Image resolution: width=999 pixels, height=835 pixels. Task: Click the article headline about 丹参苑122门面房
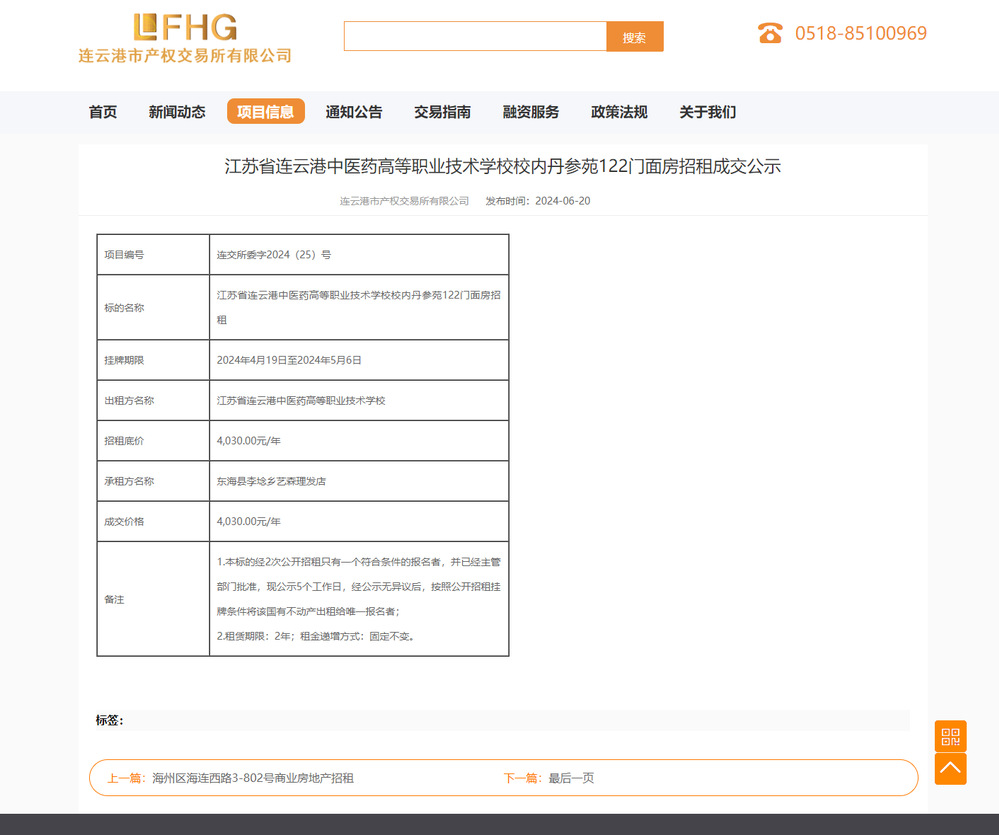coord(502,167)
